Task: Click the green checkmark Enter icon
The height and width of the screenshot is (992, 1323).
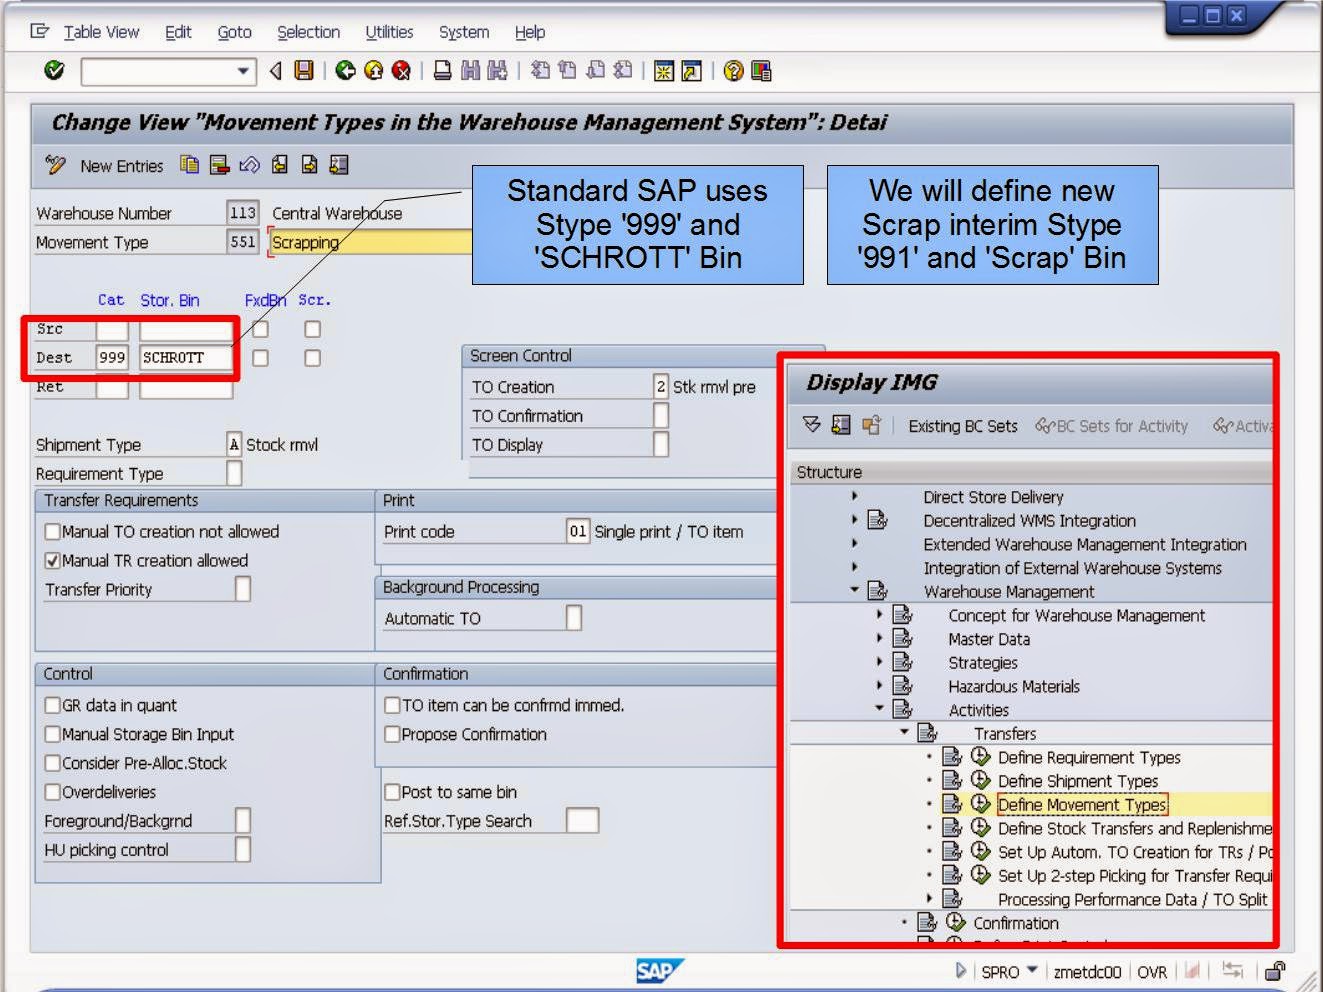Action: [55, 70]
